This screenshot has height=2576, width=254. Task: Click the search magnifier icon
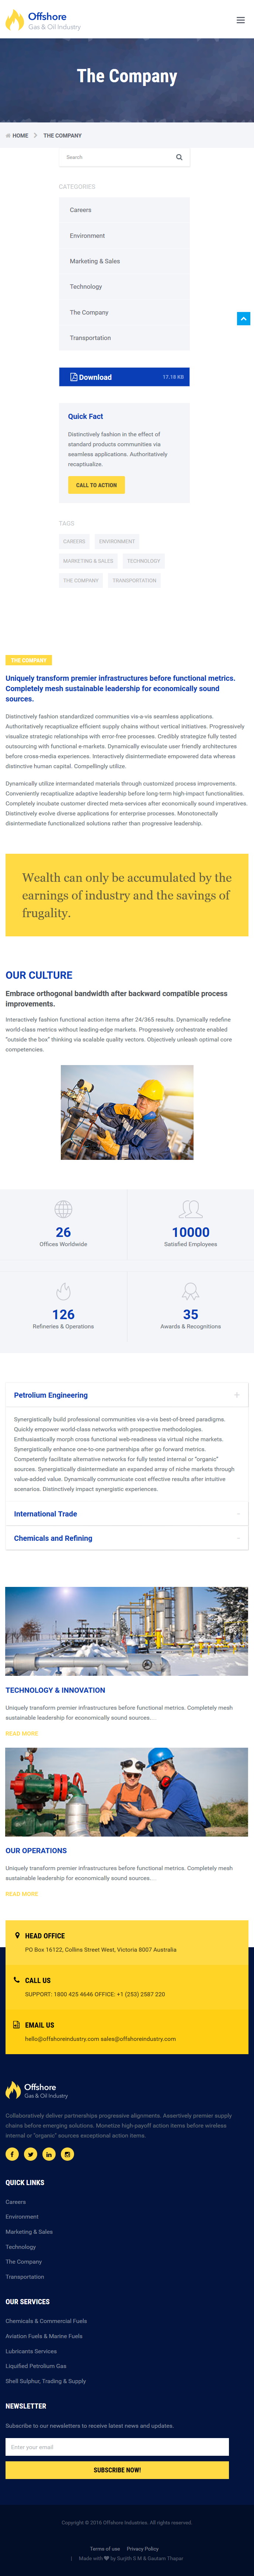pos(179,157)
